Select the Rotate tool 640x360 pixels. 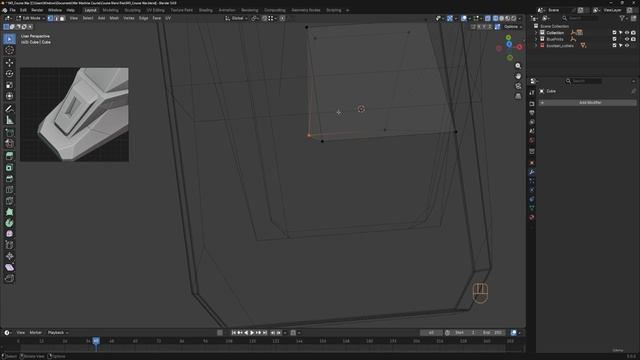click(9, 74)
